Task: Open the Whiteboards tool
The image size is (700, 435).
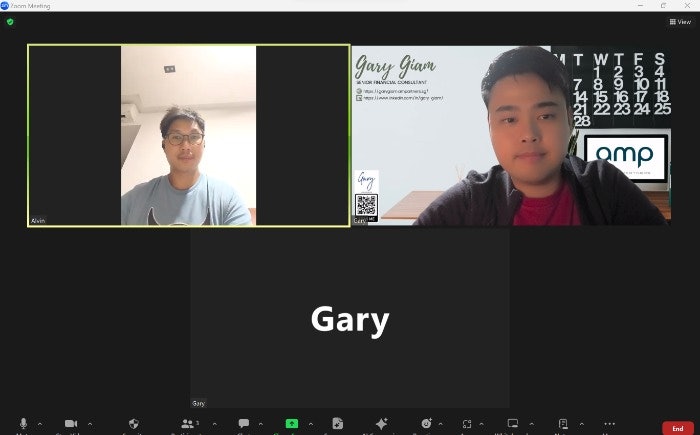Action: pyautogui.click(x=513, y=424)
